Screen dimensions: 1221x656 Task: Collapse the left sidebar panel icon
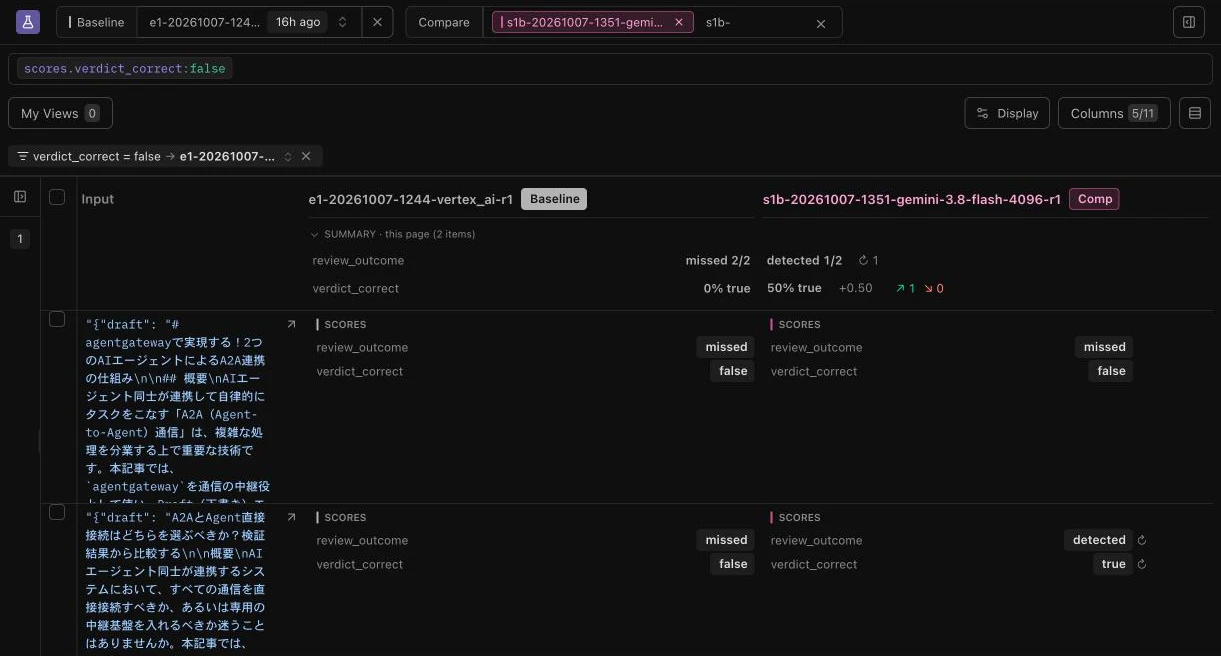coord(20,197)
